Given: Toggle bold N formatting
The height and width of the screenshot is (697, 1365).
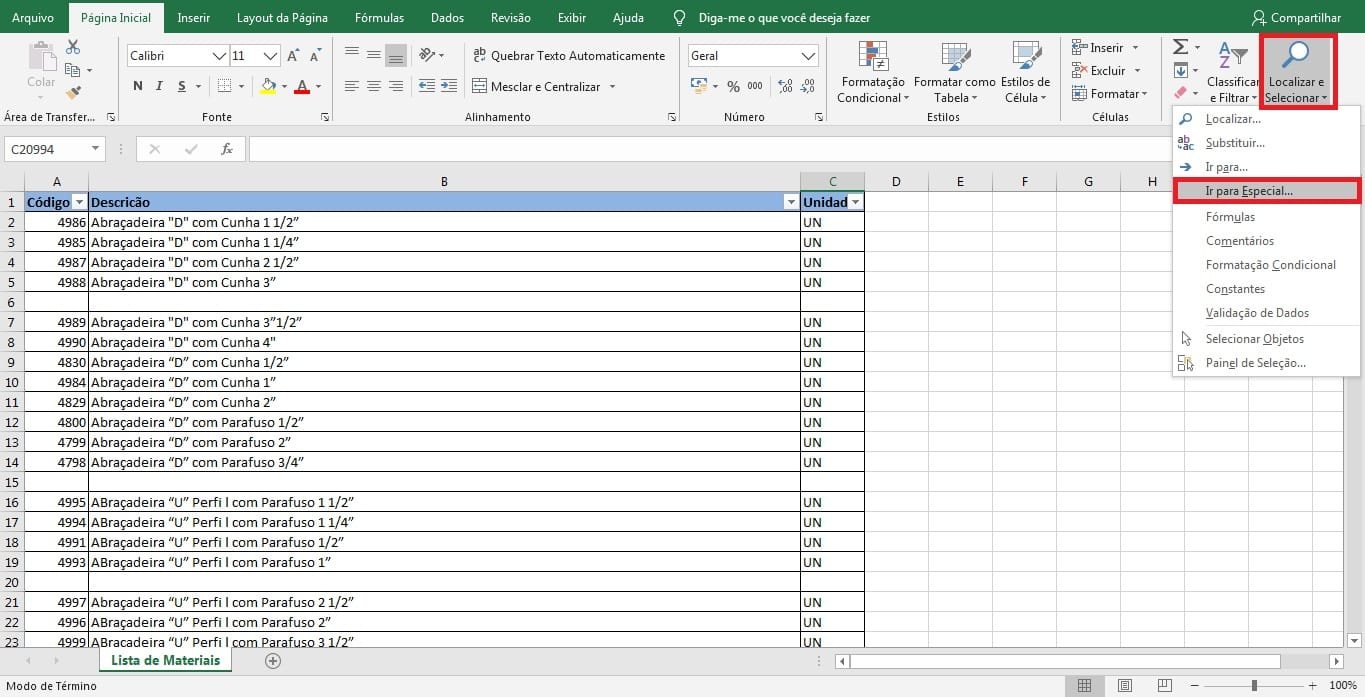Looking at the screenshot, I should tap(138, 86).
